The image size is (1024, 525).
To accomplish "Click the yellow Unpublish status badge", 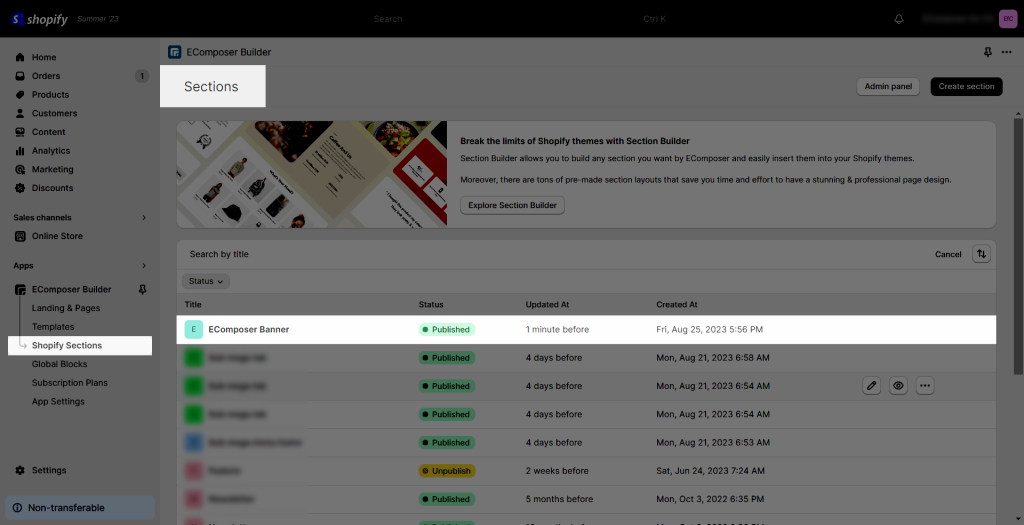I will 447,471.
